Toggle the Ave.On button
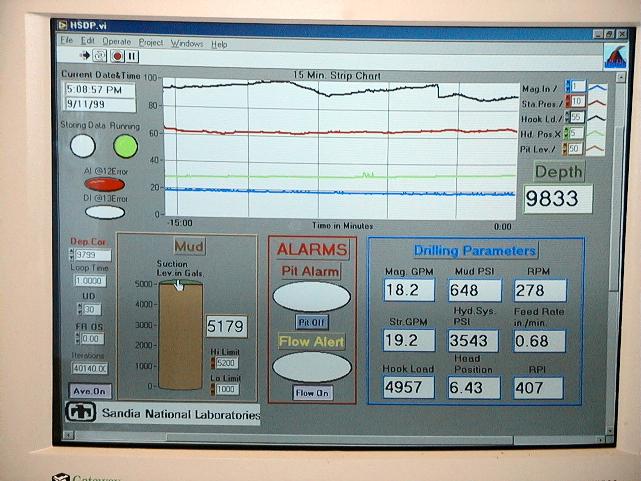 [x=90, y=391]
